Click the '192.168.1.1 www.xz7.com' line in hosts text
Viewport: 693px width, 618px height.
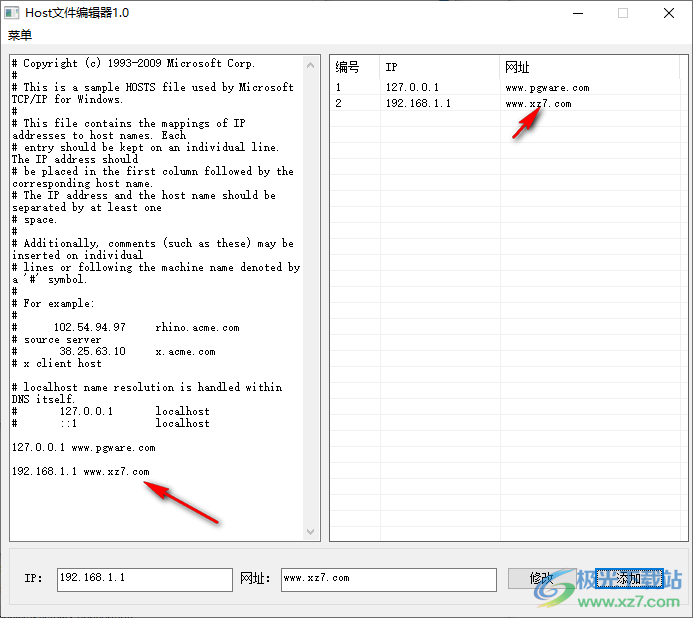81,472
